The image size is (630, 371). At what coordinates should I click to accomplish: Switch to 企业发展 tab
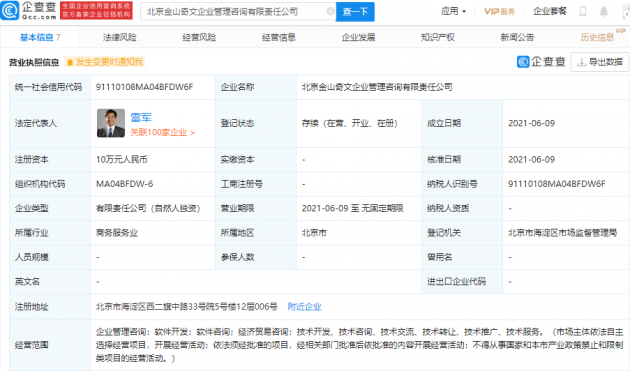[358, 37]
